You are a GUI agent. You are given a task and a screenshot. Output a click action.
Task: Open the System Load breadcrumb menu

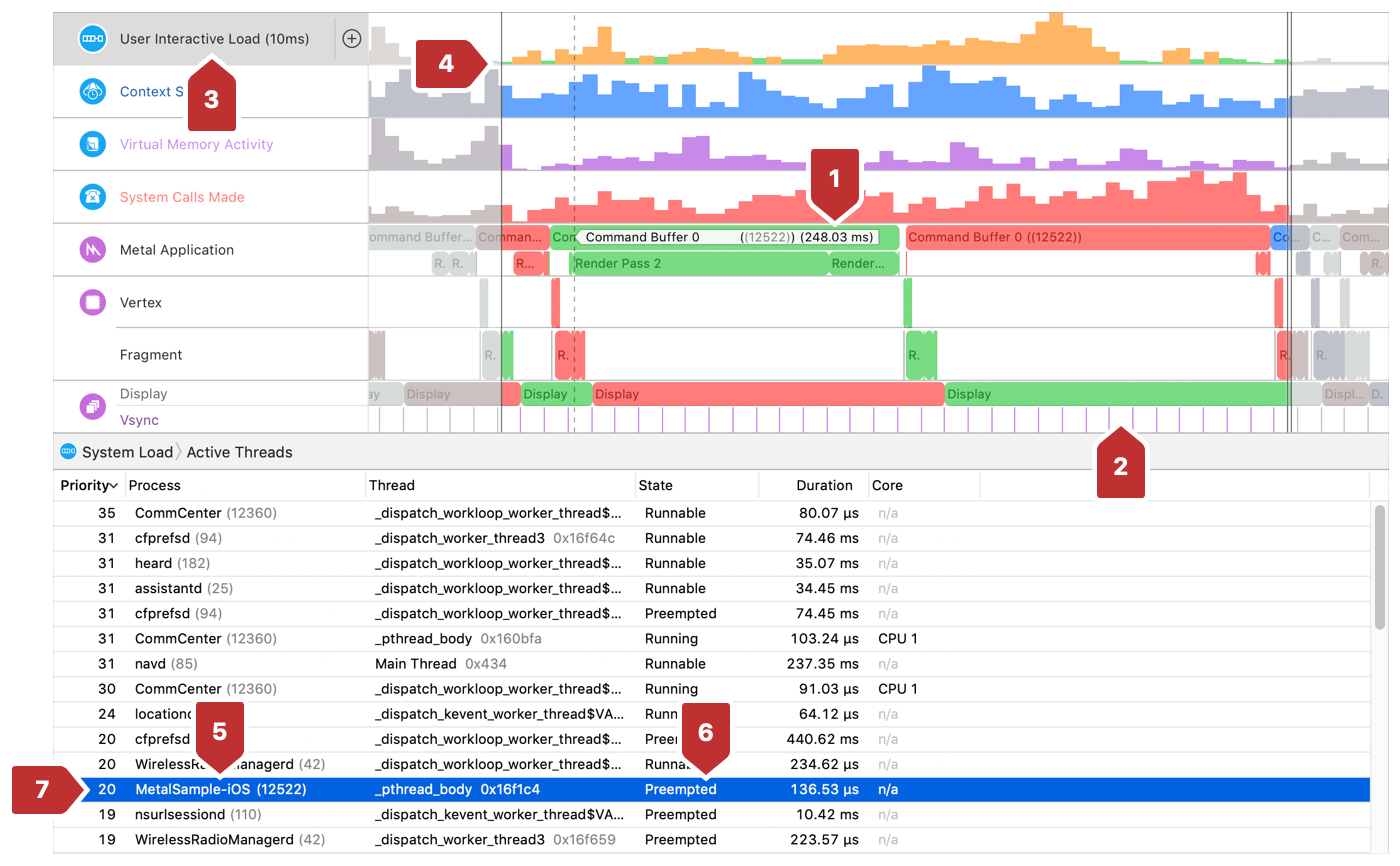click(x=127, y=452)
